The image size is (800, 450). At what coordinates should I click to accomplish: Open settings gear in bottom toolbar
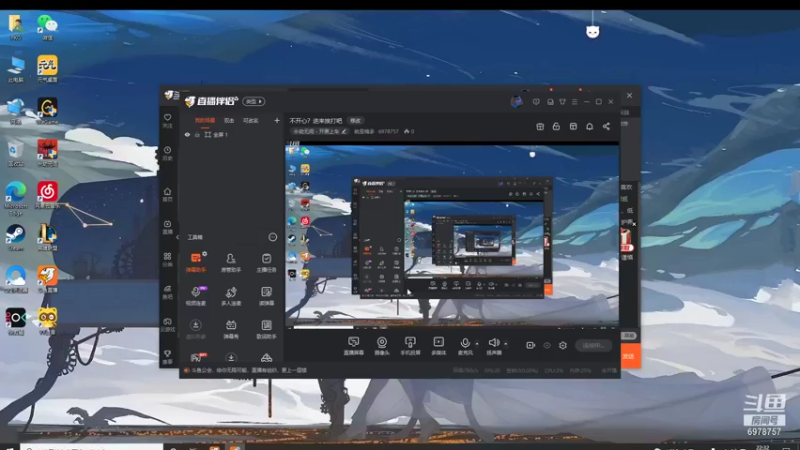pos(563,345)
